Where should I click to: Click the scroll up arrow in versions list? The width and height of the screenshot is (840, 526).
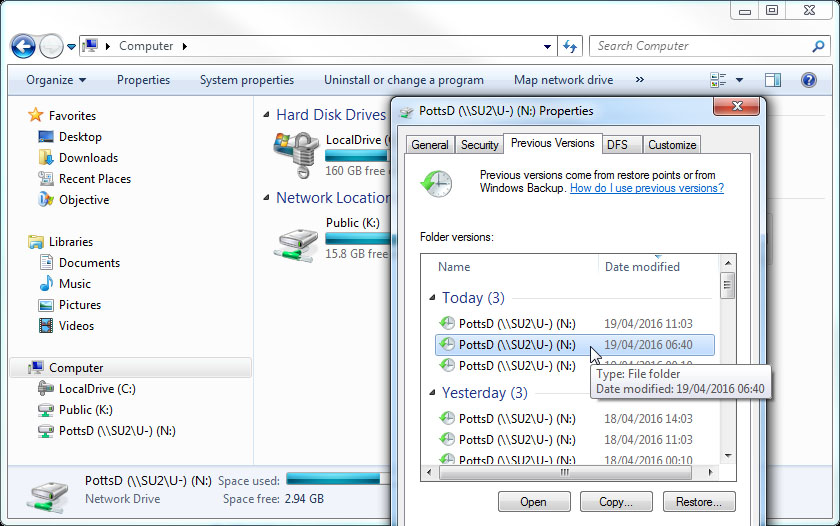pyautogui.click(x=728, y=262)
